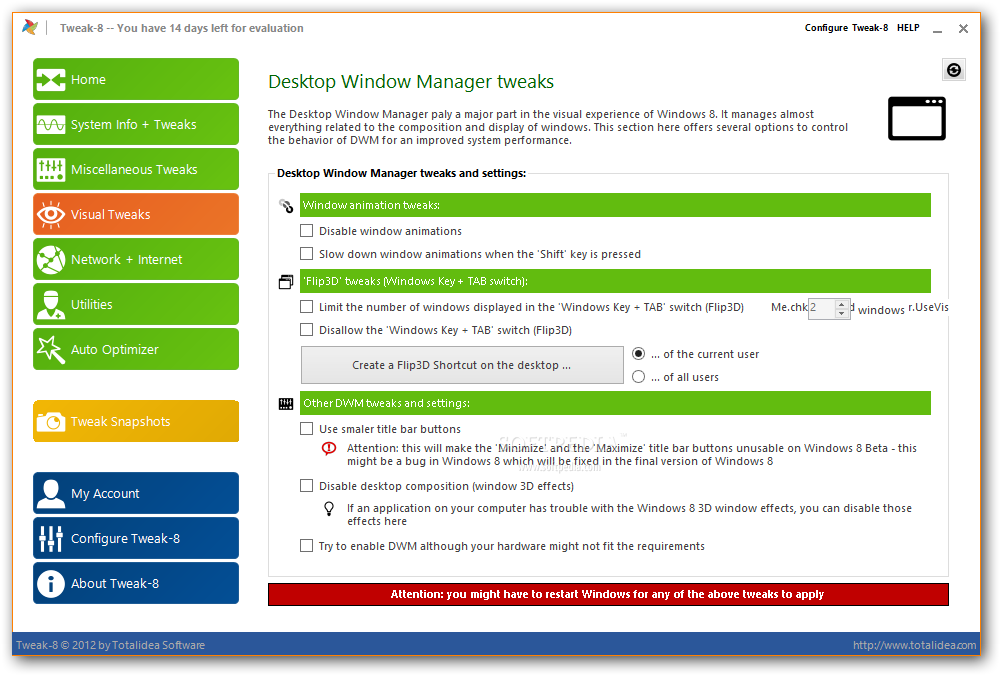Click Create a Flip3D Shortcut on the desktop
The image size is (1001, 676).
click(462, 365)
